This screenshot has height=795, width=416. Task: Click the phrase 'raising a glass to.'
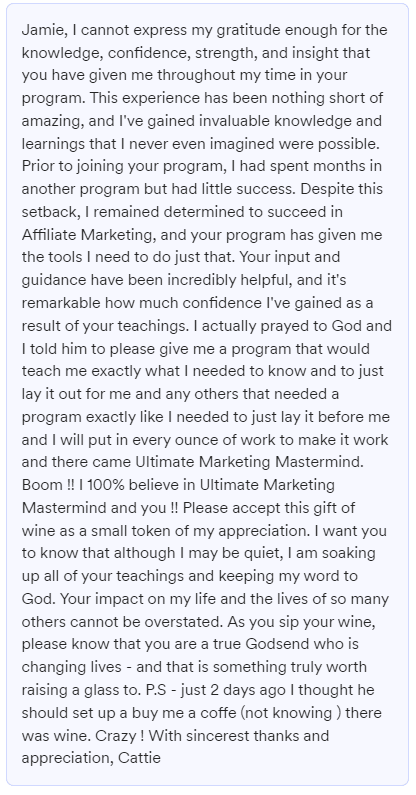point(82,691)
